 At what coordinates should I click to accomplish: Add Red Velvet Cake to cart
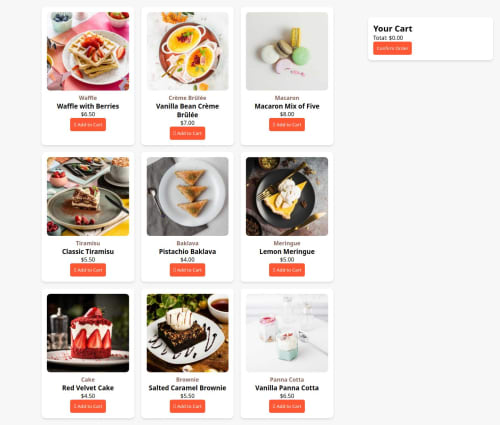coord(88,406)
